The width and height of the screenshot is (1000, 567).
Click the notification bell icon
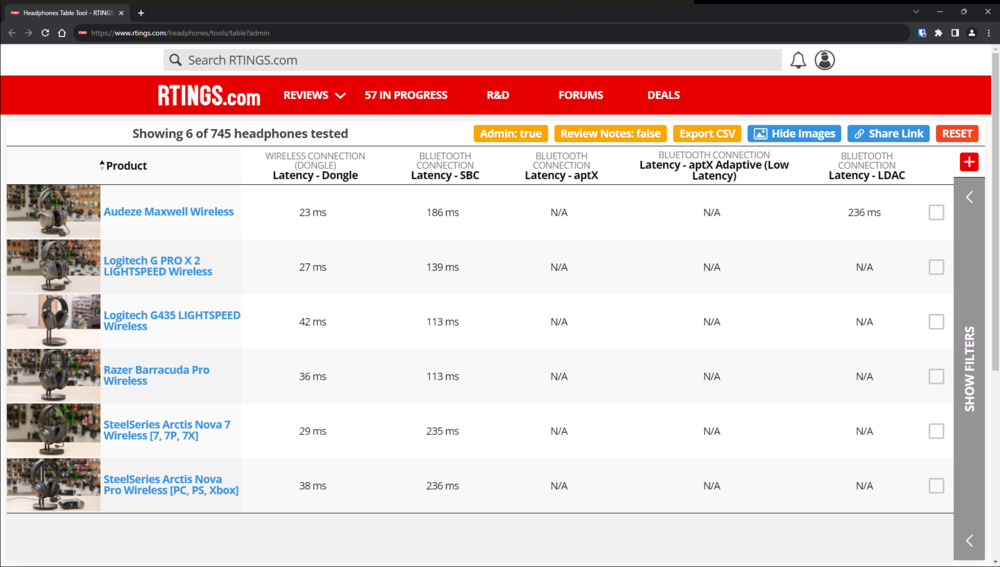click(798, 60)
